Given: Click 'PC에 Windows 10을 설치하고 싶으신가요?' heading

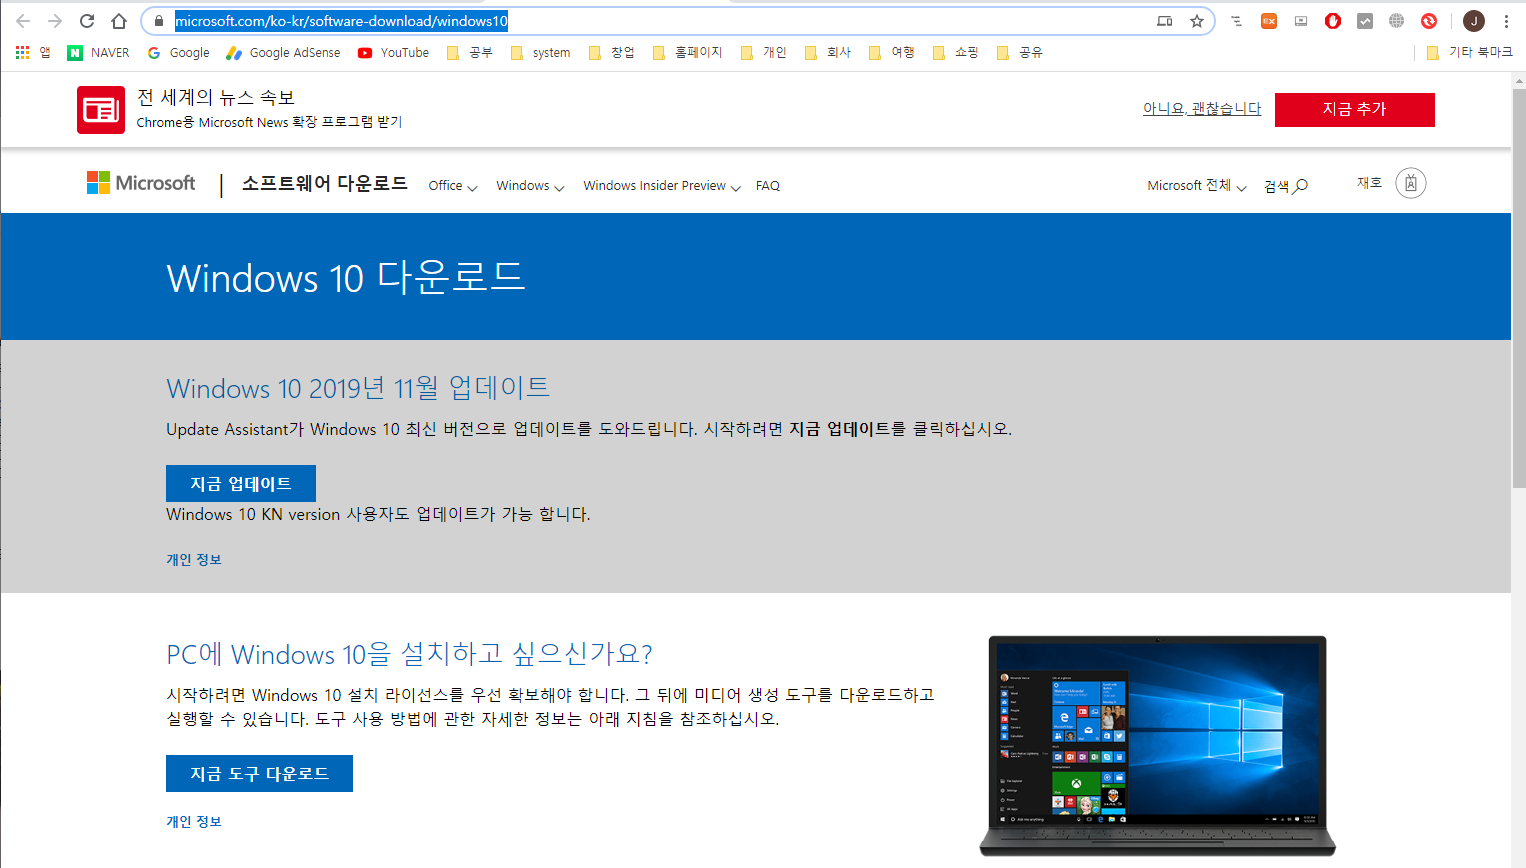Looking at the screenshot, I should point(409,654).
